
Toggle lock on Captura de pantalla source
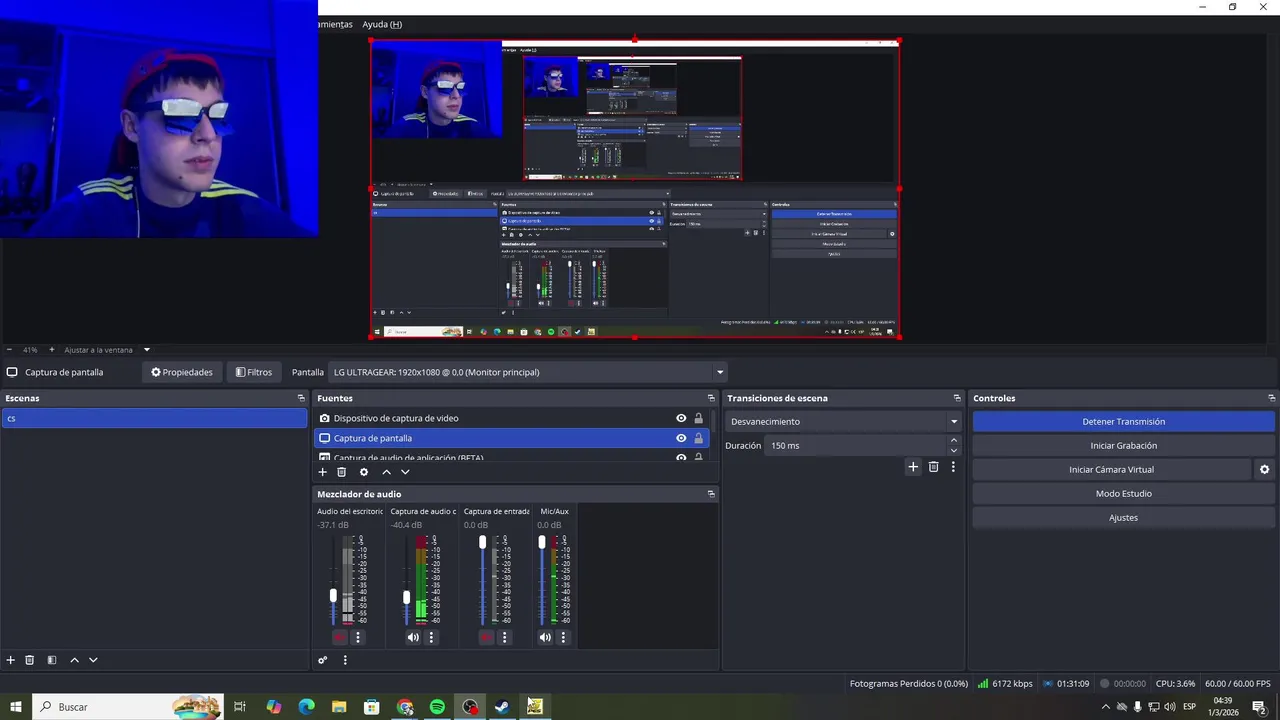[x=699, y=438]
